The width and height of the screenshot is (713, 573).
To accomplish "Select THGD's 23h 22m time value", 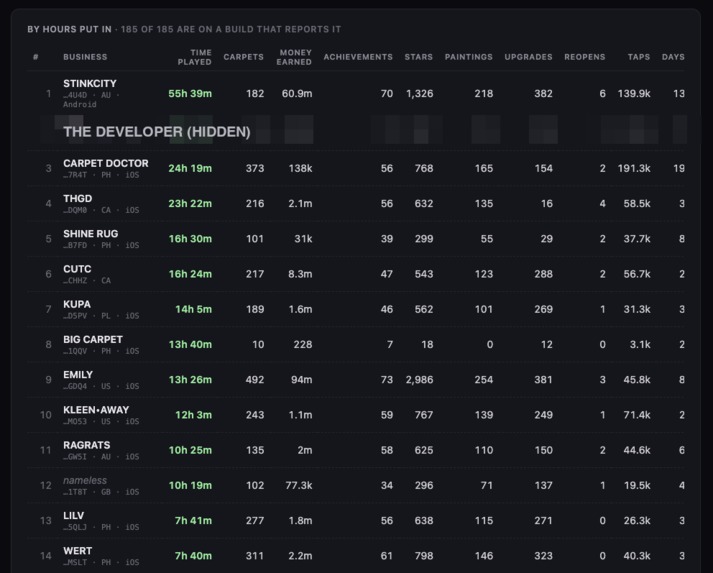I will click(190, 204).
